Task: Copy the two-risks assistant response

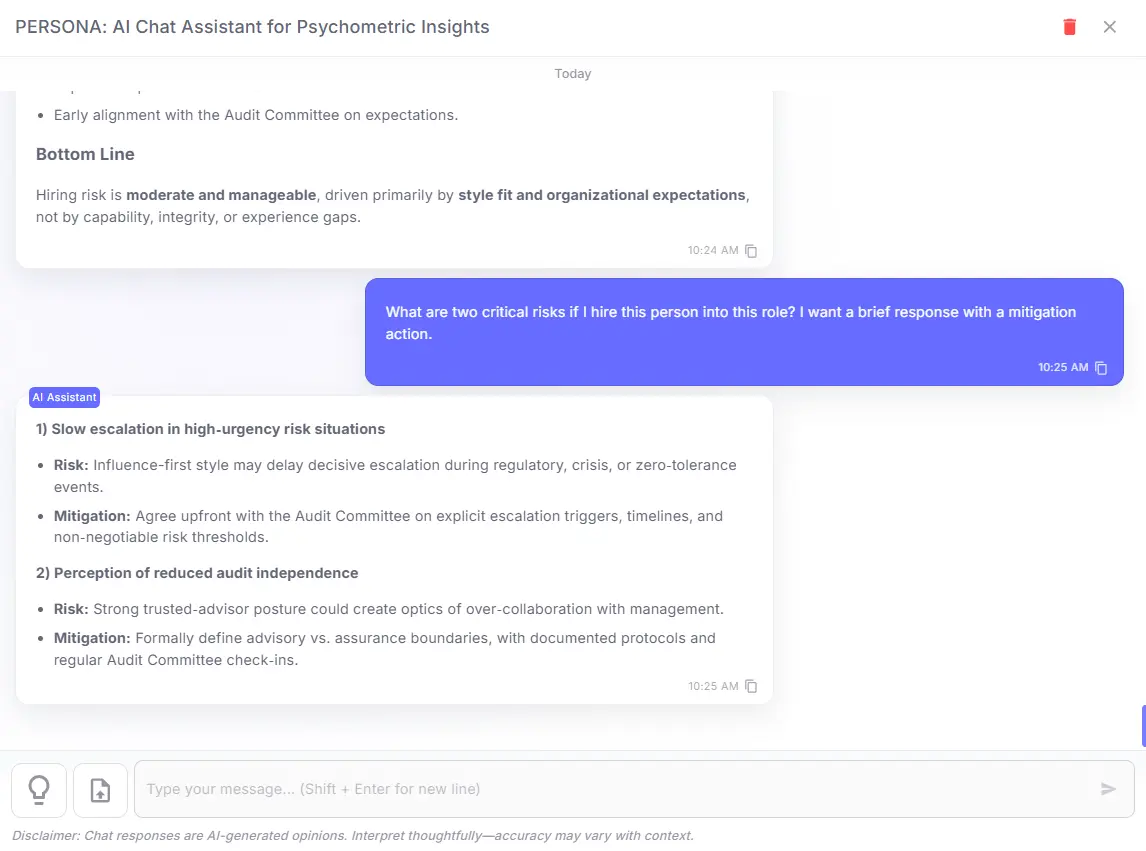Action: 751,686
